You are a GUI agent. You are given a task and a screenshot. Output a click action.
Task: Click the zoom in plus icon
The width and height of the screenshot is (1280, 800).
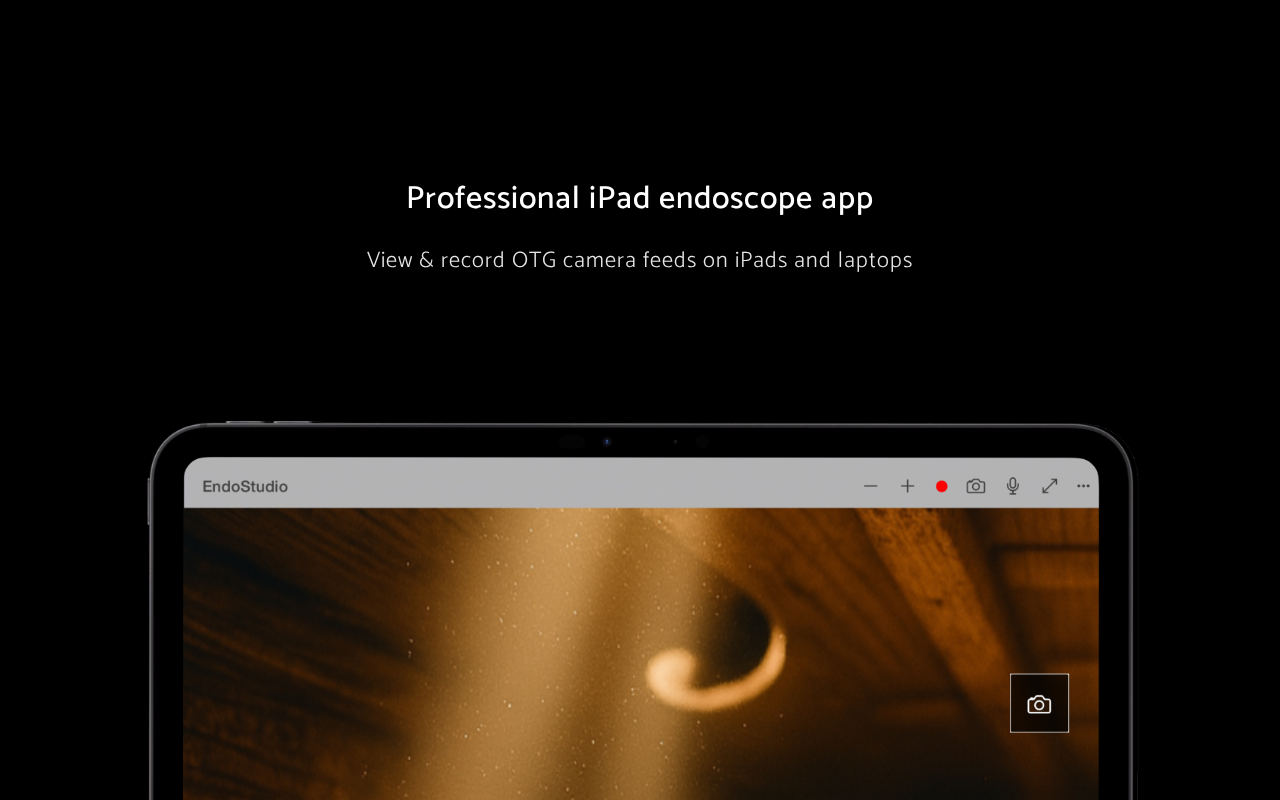tap(907, 486)
